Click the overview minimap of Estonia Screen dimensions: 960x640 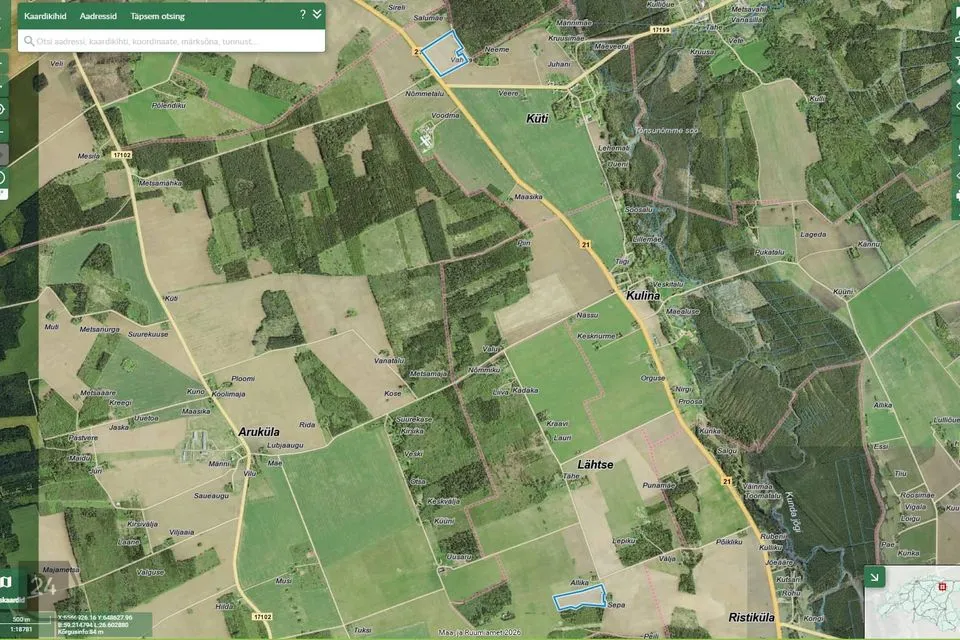pos(912,602)
